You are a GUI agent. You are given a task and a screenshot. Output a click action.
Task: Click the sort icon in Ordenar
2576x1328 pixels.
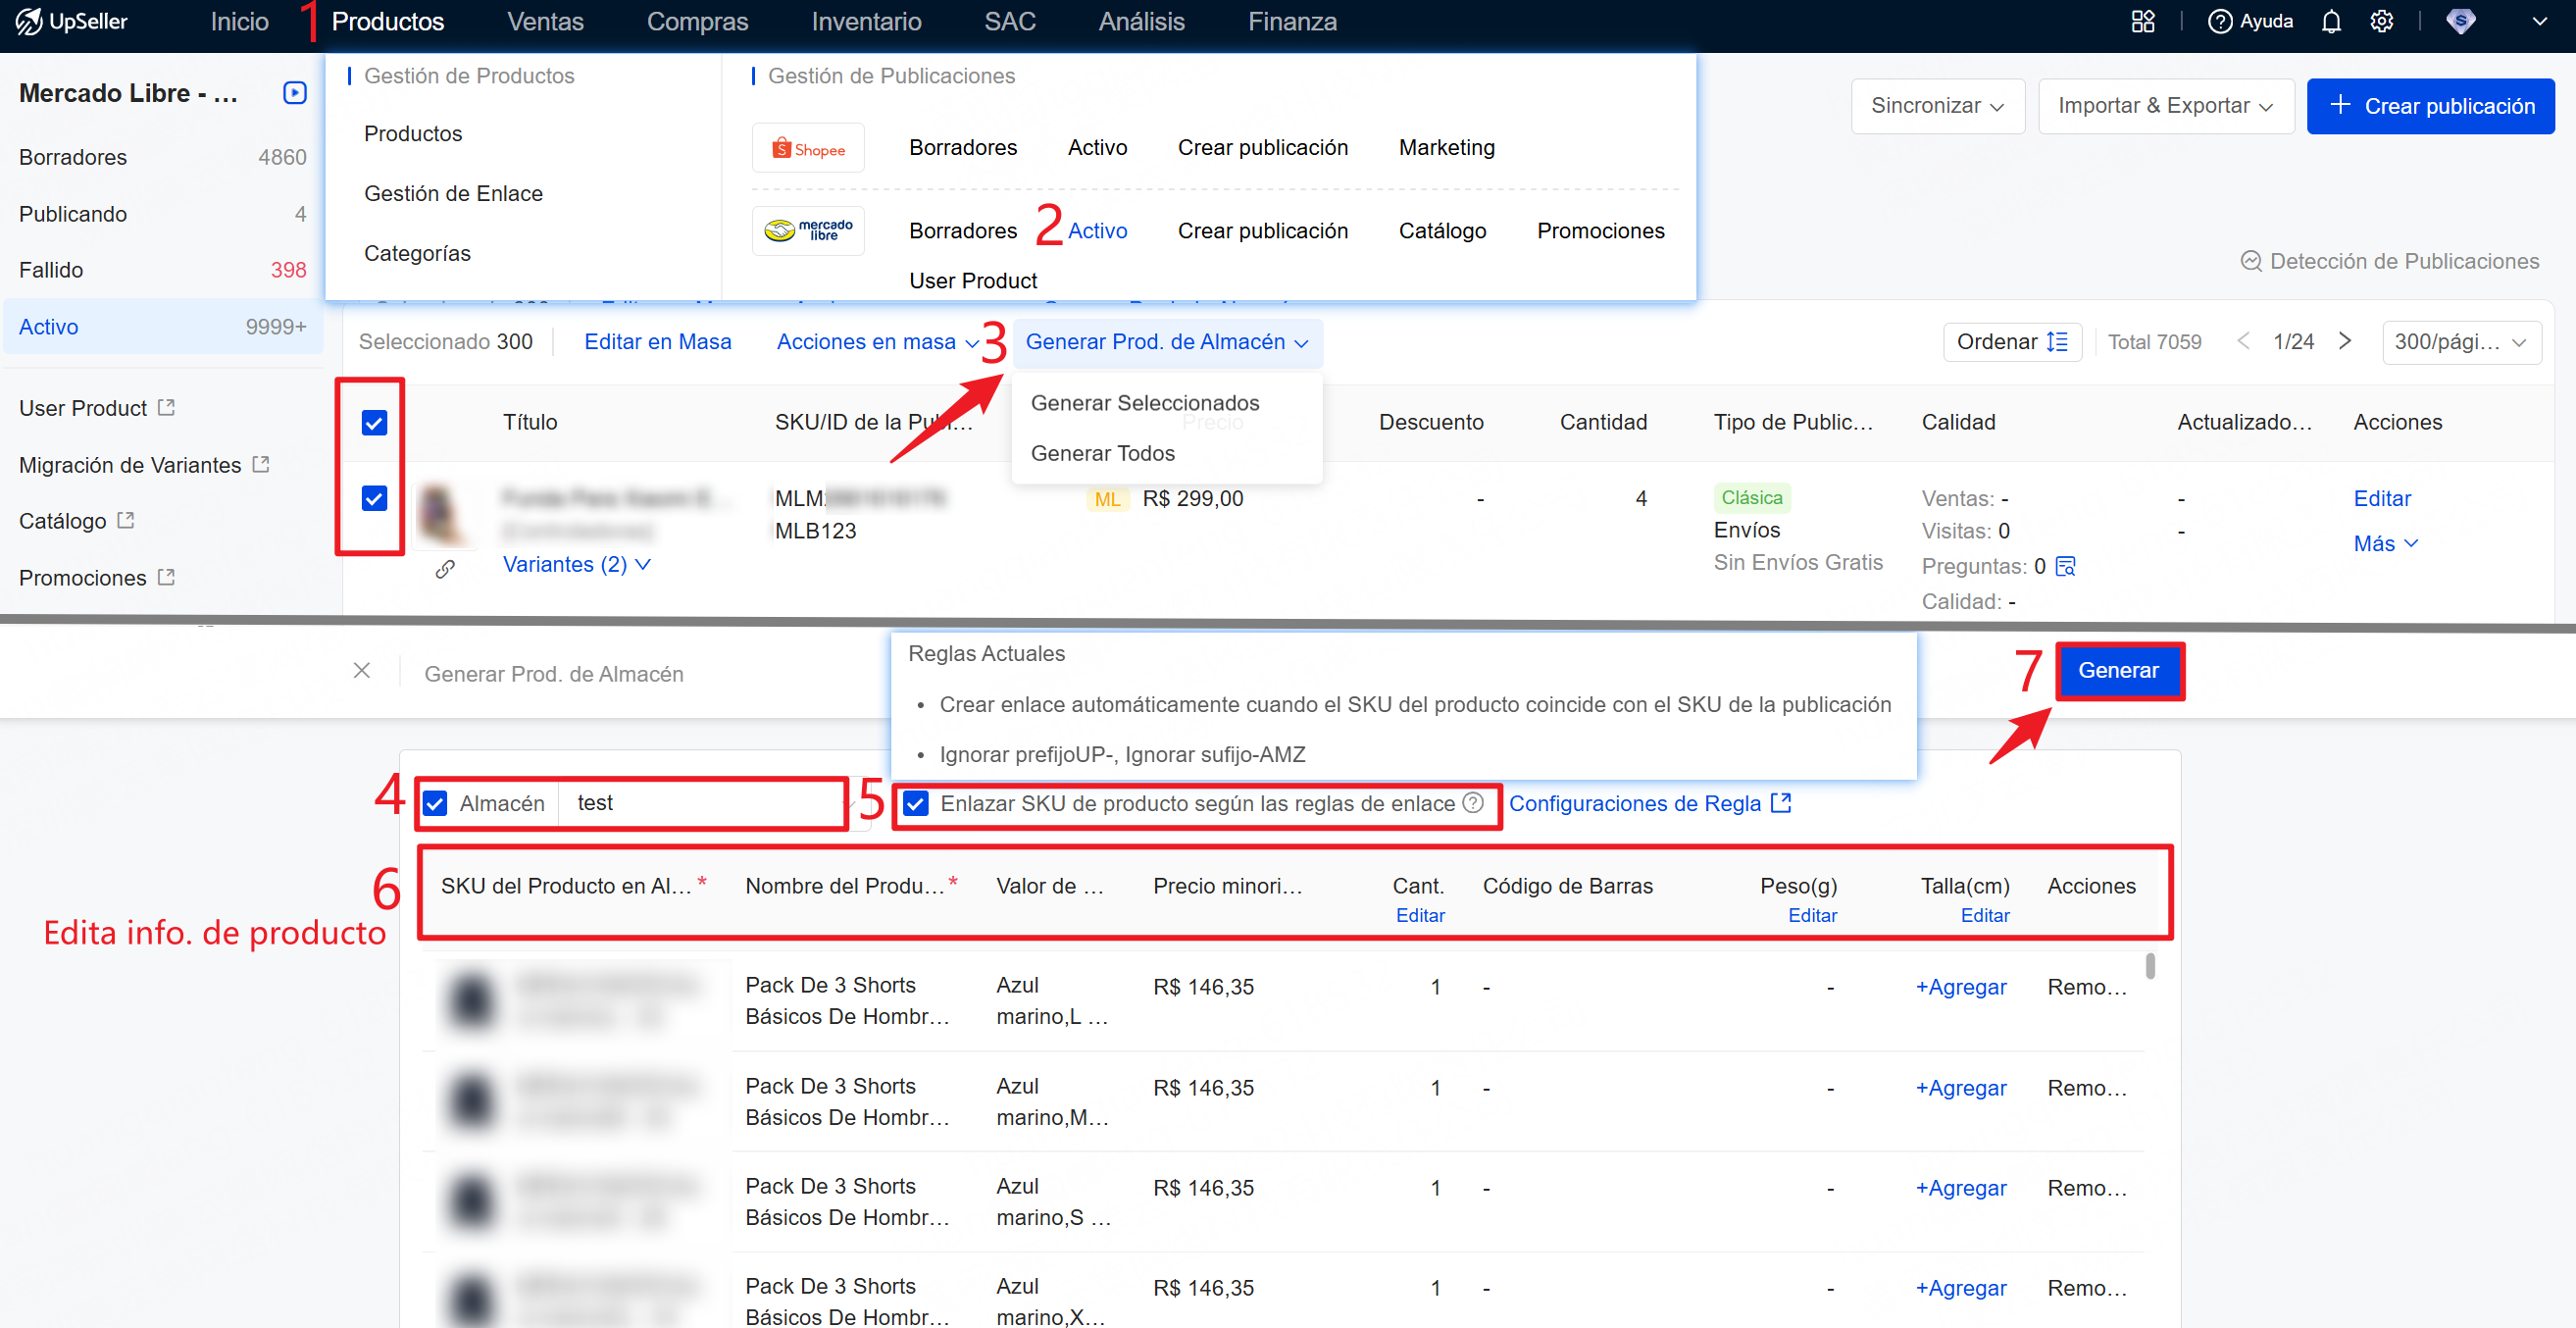point(2057,342)
